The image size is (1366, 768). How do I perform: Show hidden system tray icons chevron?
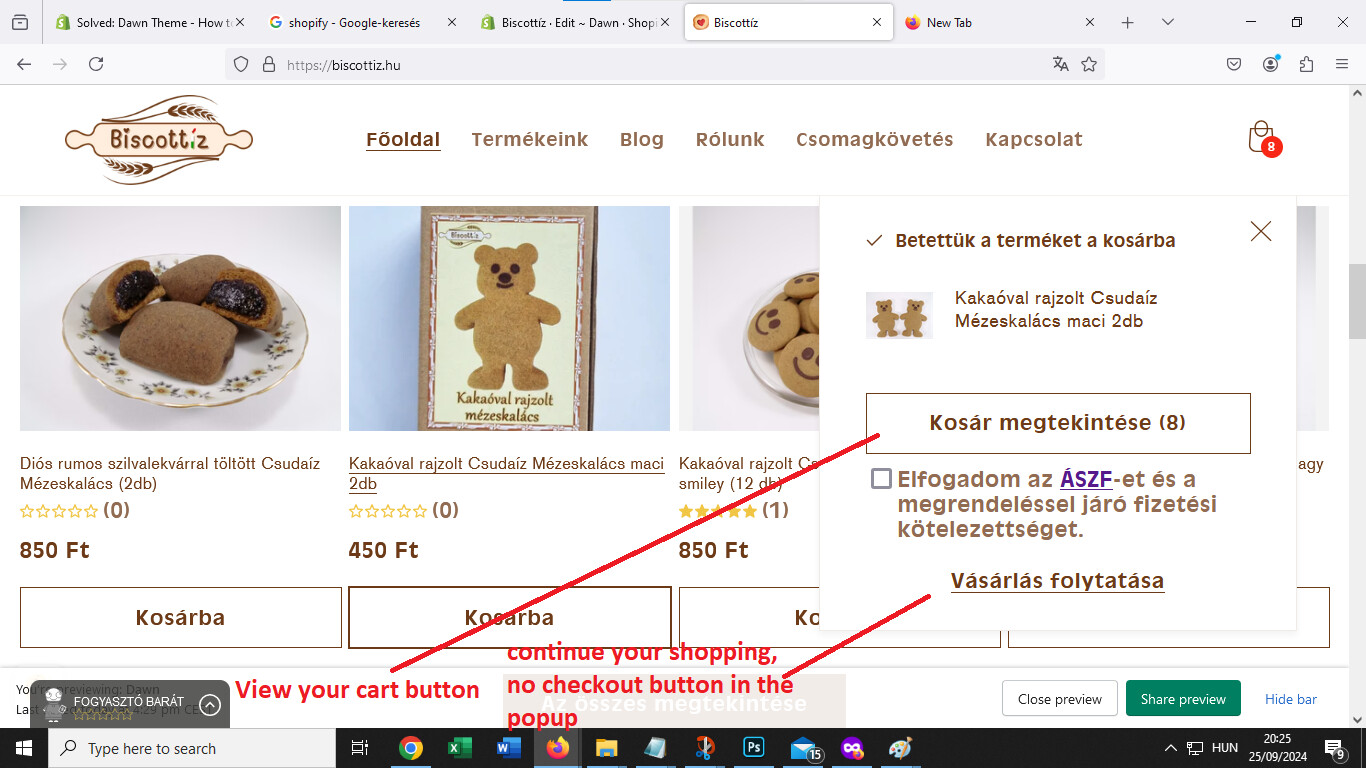click(1170, 748)
